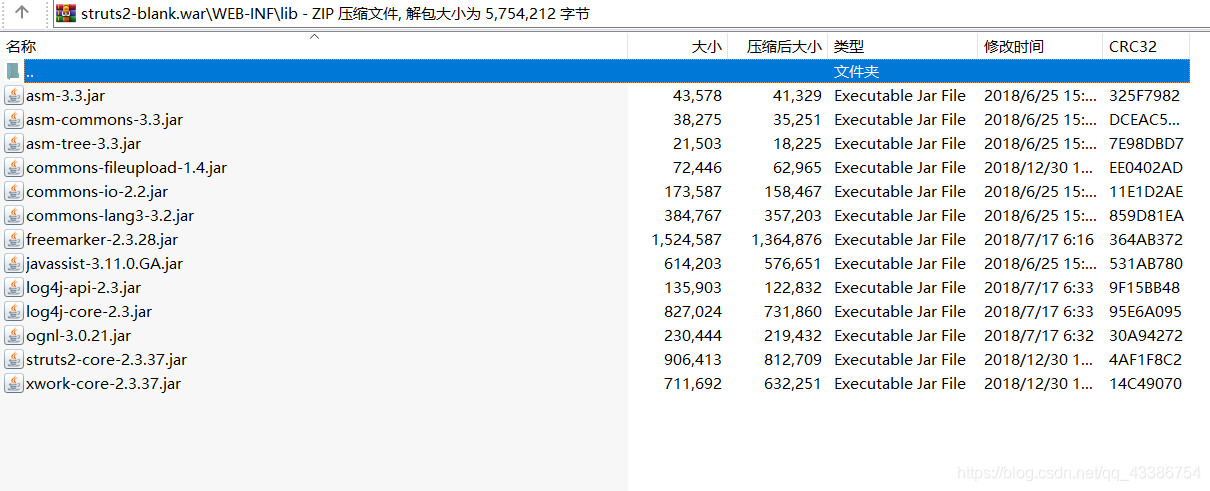Select the commons-lang3-3.2.jar file icon

(14, 216)
